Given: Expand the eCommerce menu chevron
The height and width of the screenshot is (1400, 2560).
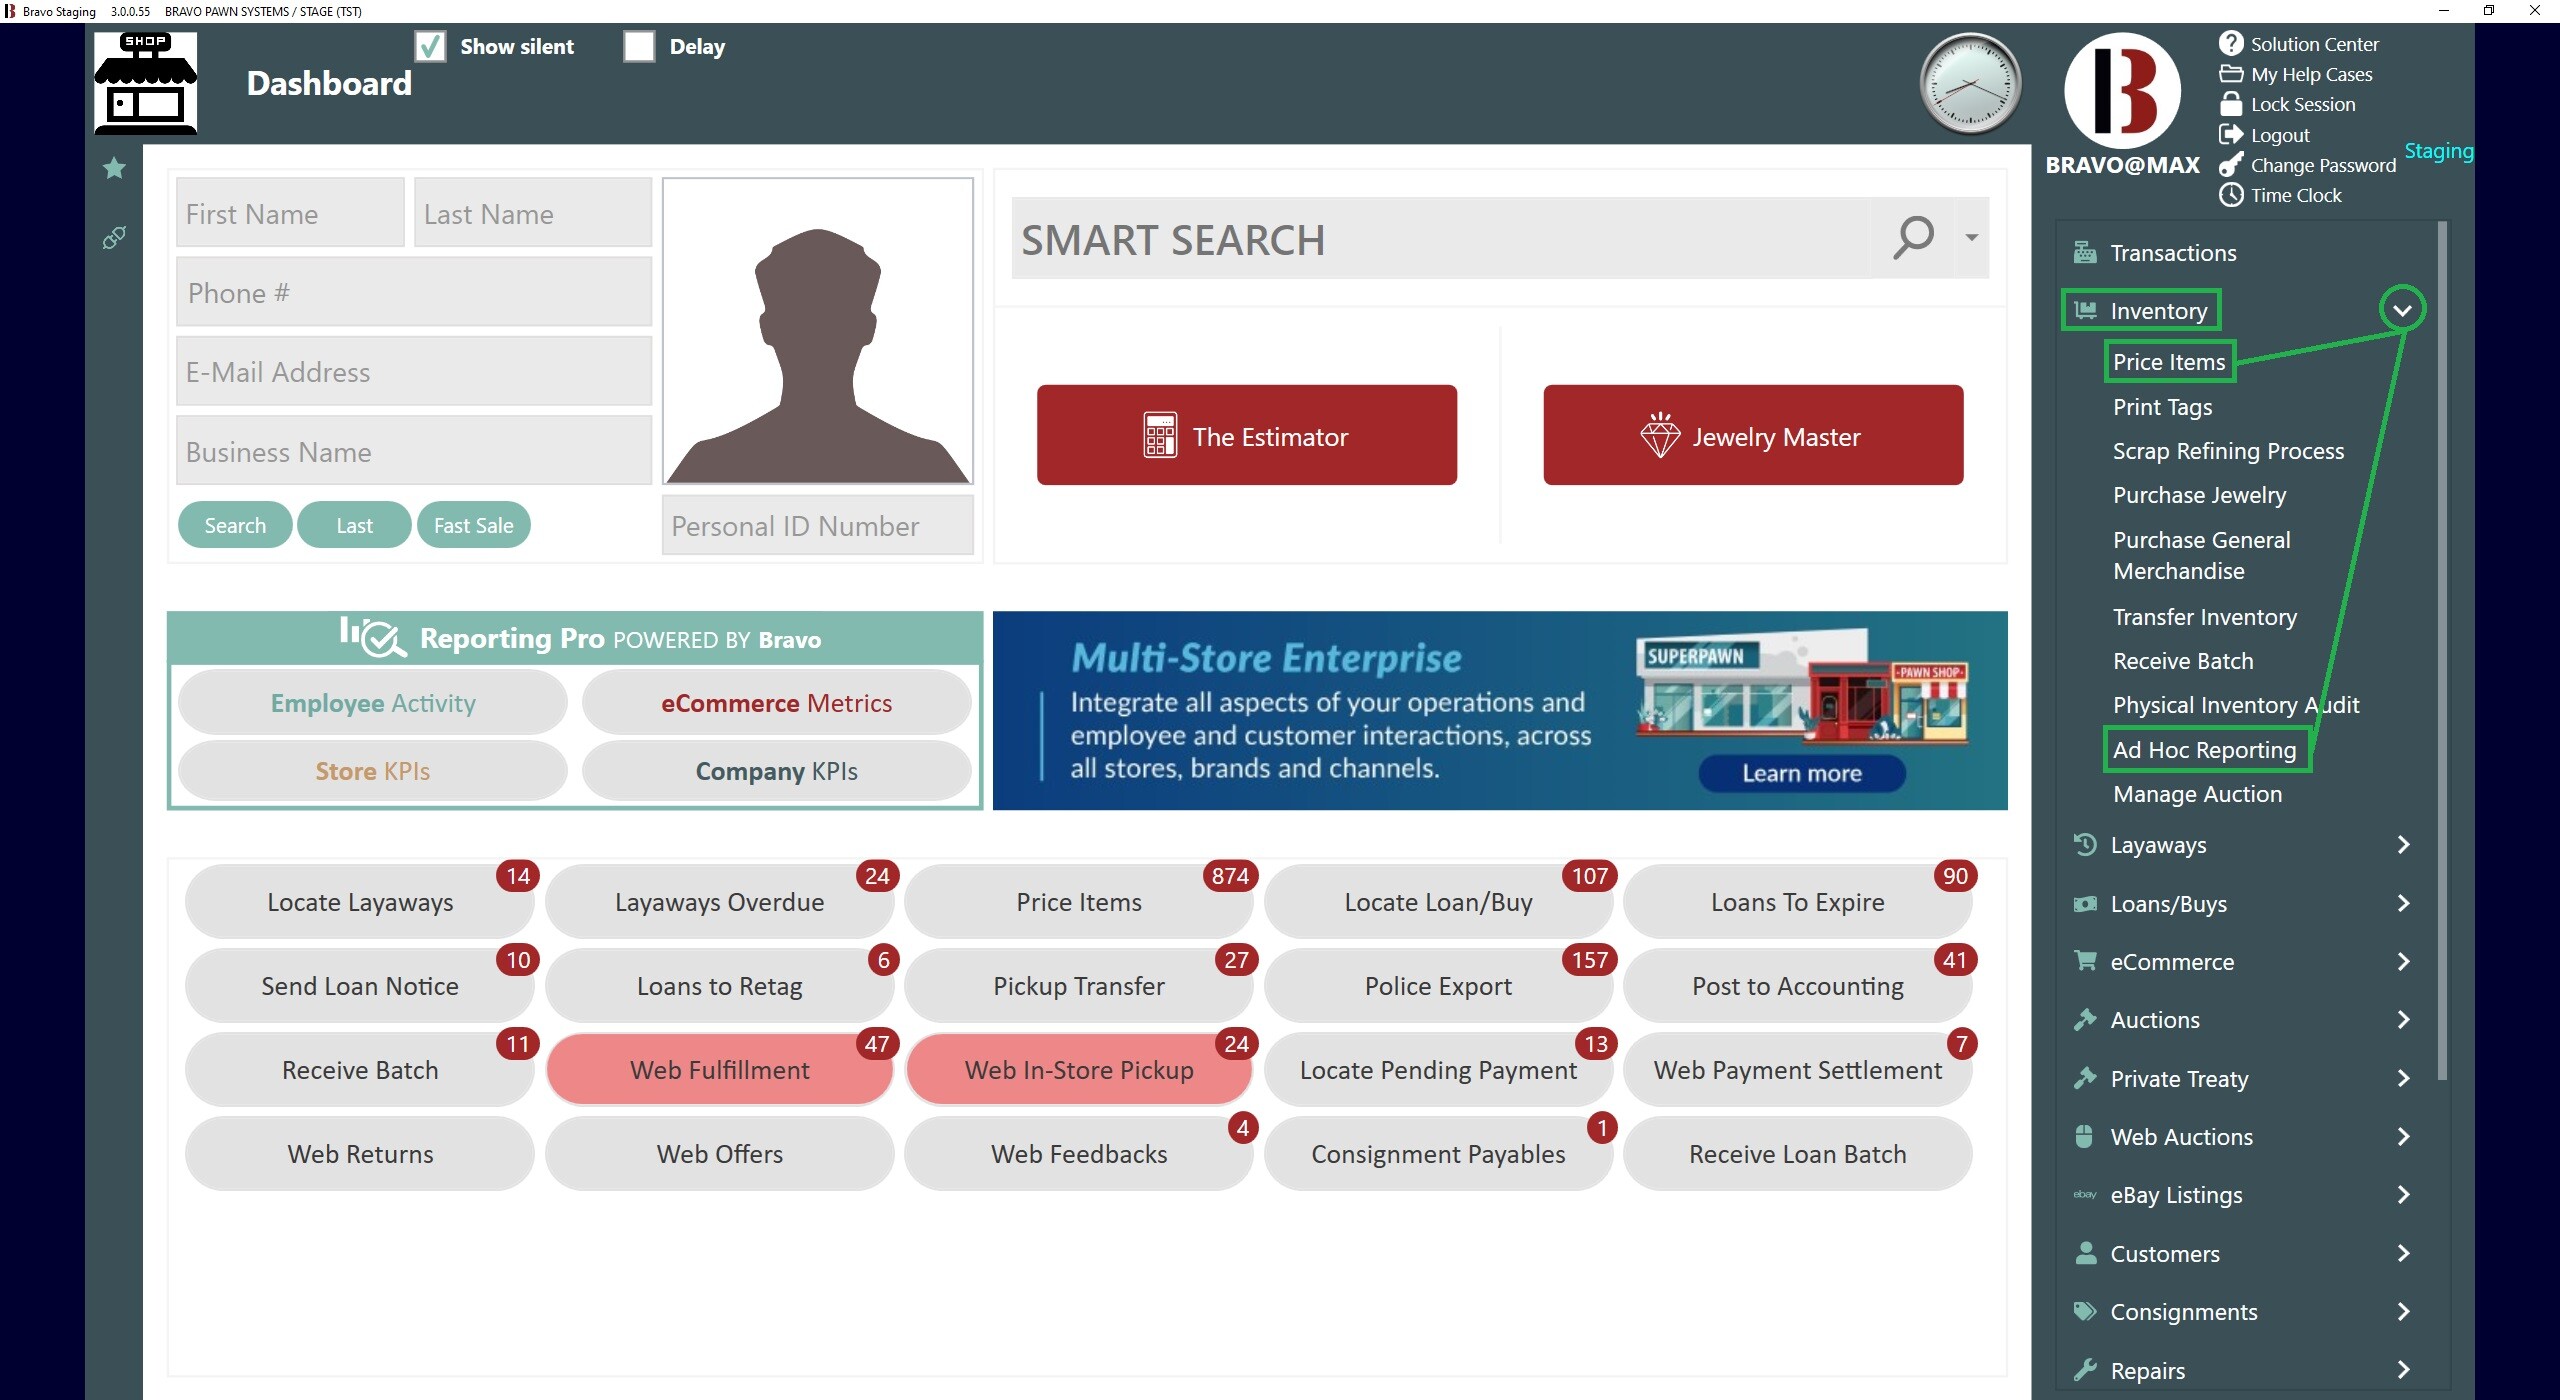Looking at the screenshot, I should point(2403,961).
